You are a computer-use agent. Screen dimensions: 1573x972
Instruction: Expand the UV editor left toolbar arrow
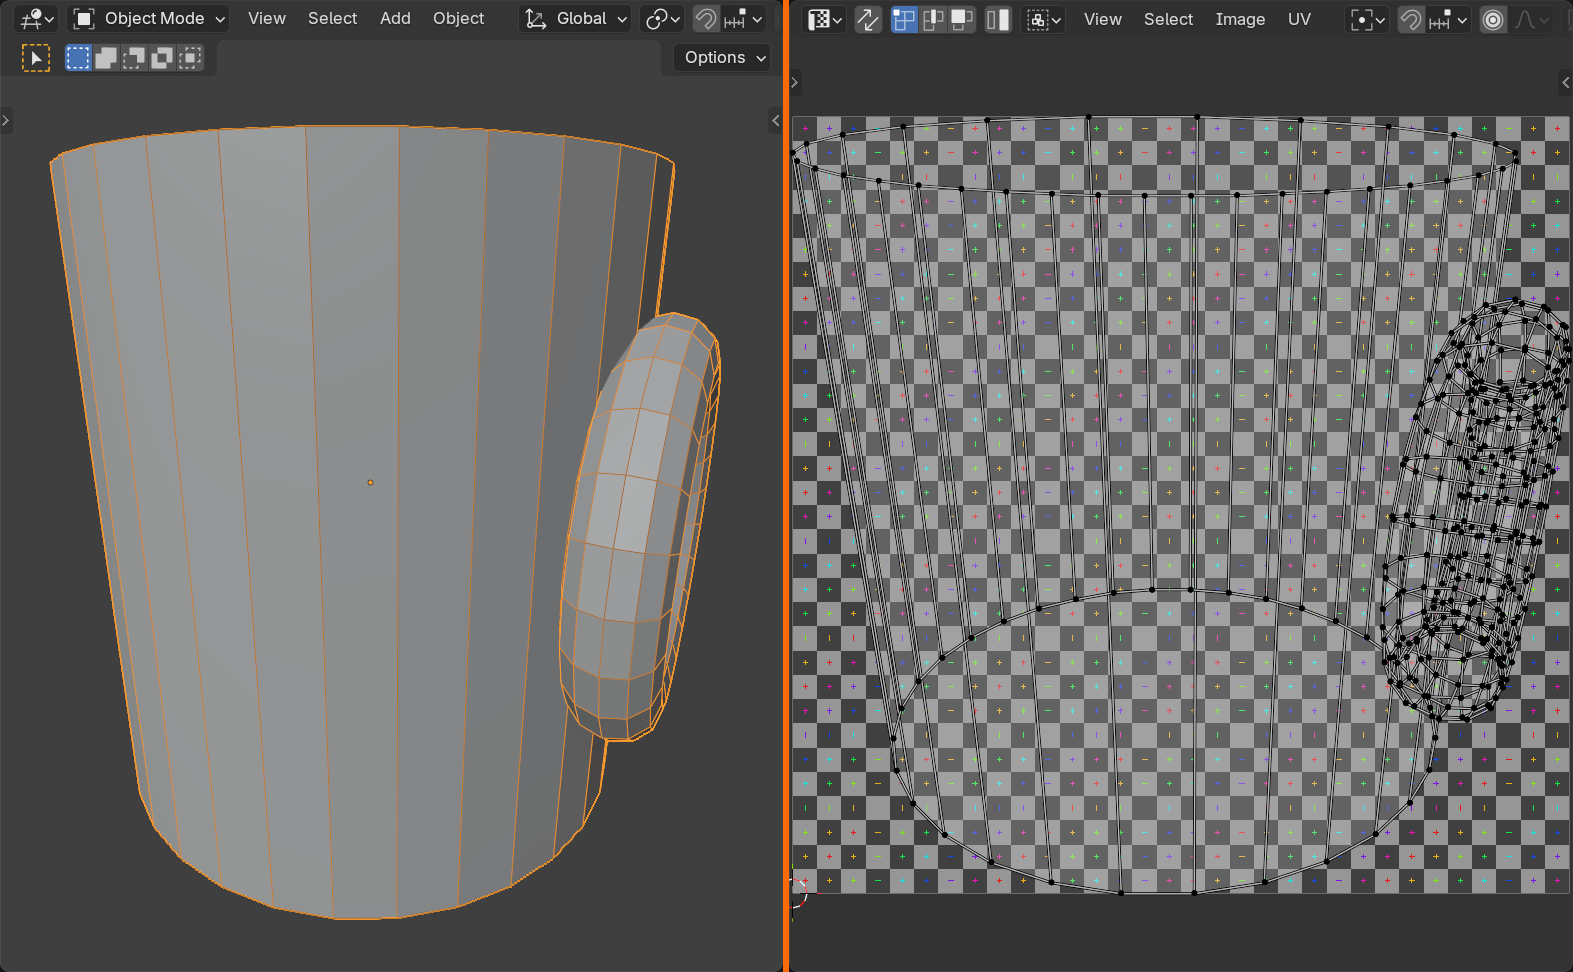pos(795,82)
